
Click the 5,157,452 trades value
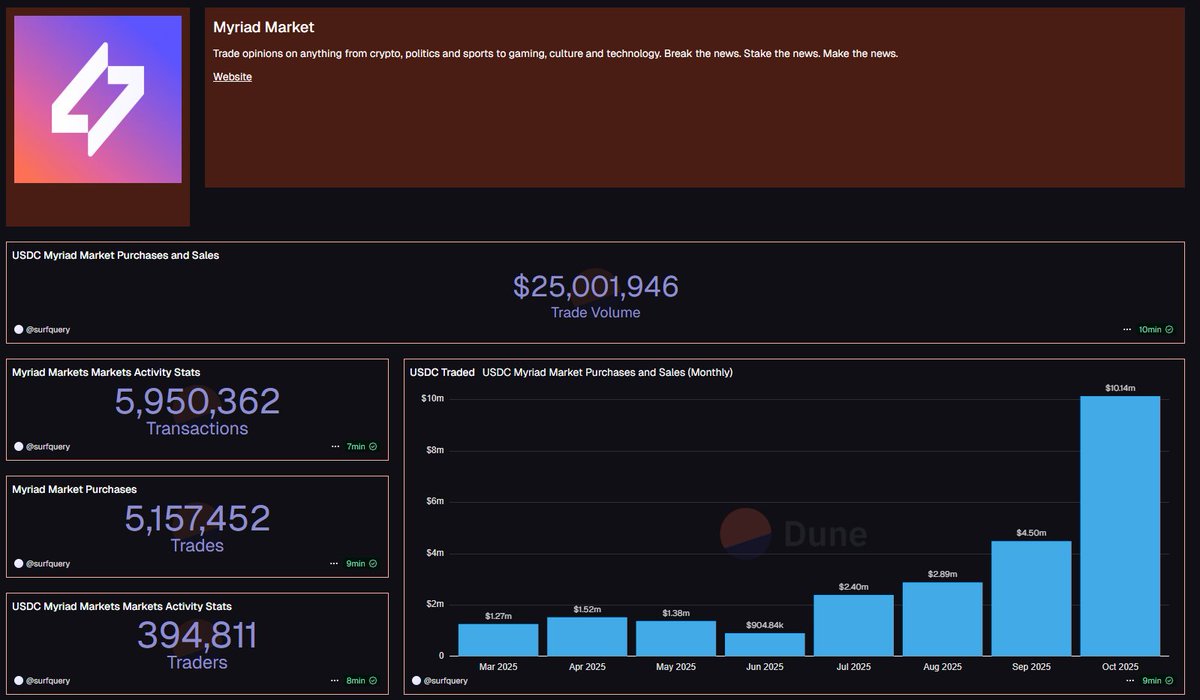tap(197, 519)
